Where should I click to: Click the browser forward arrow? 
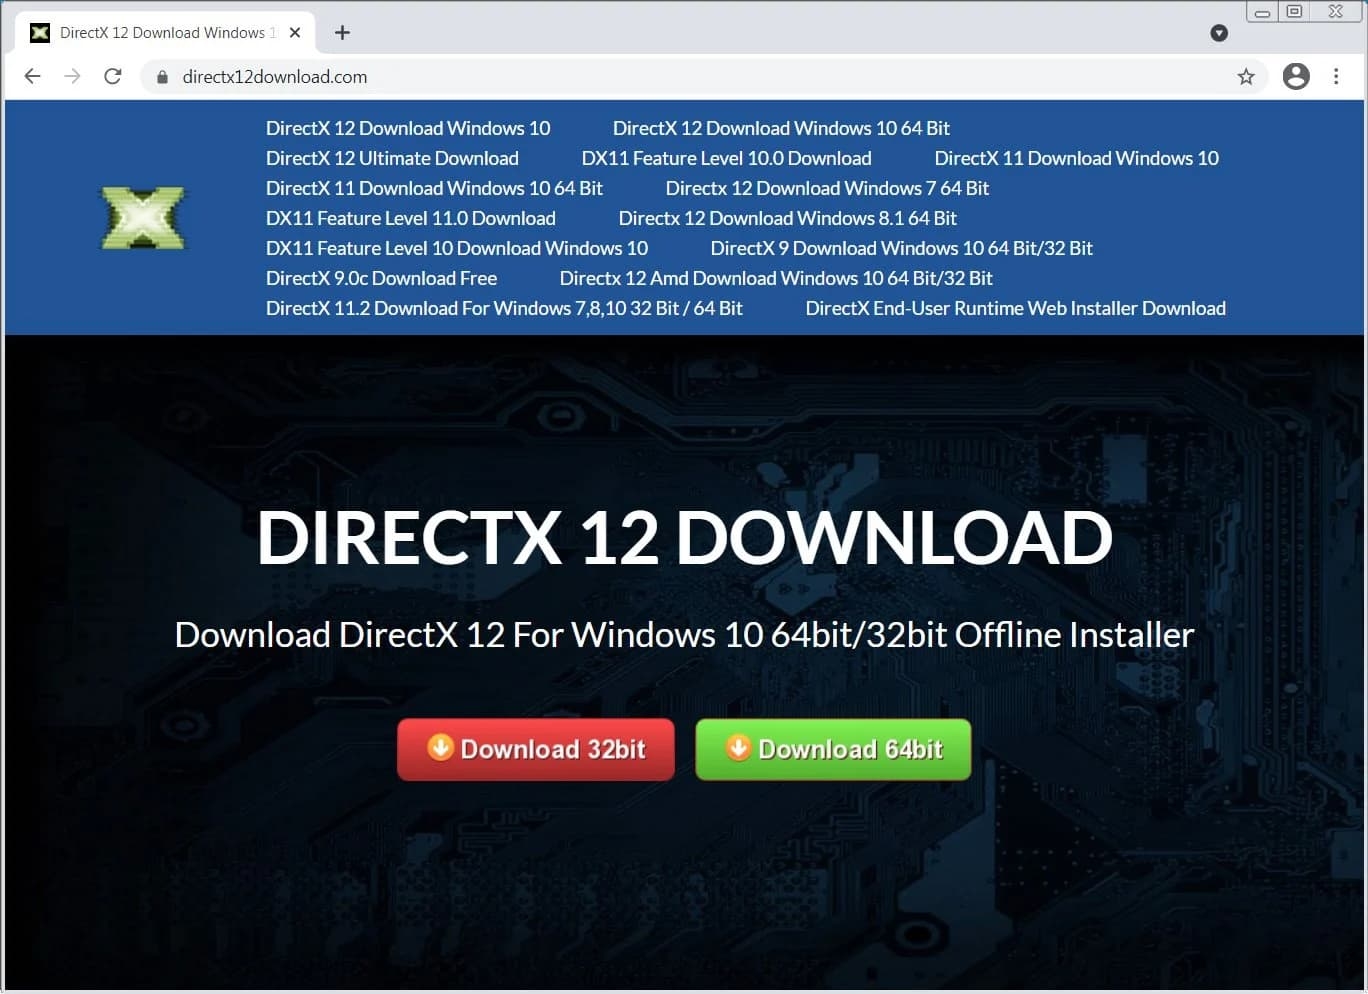[72, 77]
